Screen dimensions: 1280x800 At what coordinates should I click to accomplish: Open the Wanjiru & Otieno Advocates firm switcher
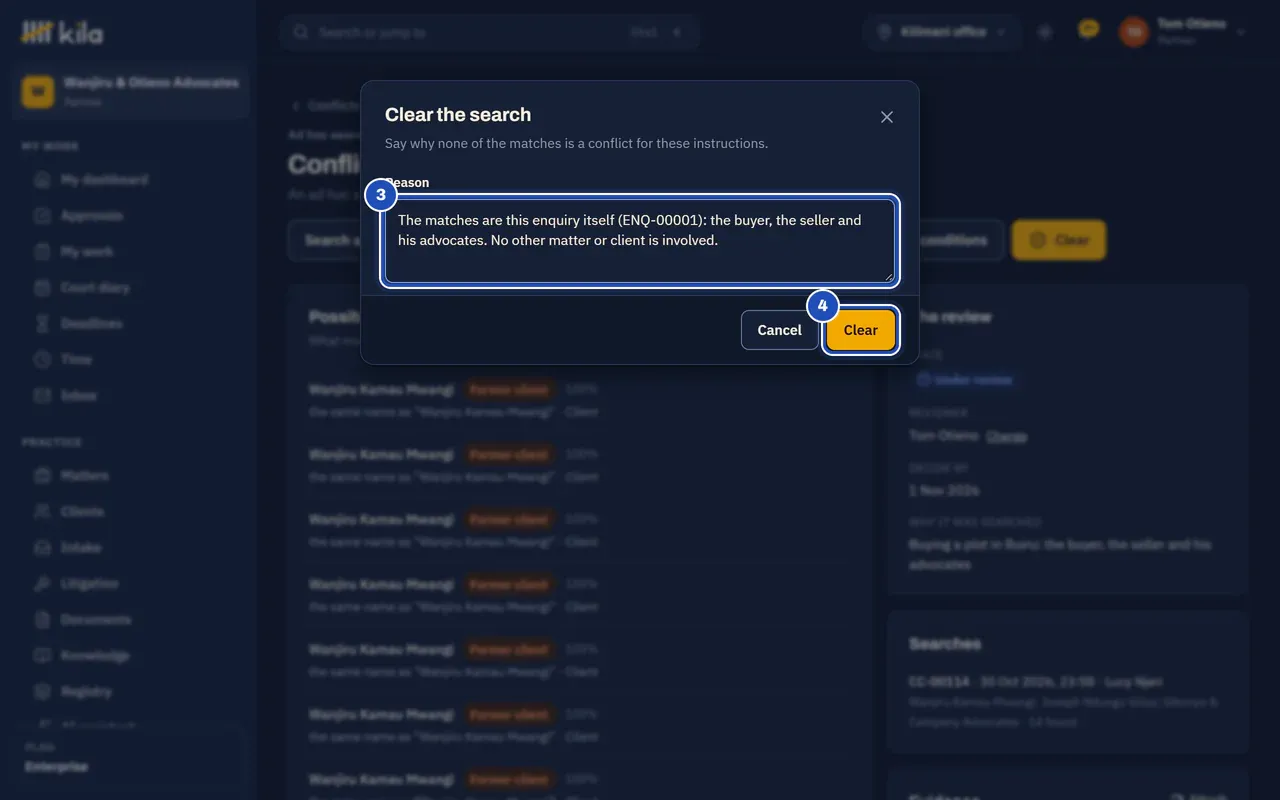pos(131,91)
